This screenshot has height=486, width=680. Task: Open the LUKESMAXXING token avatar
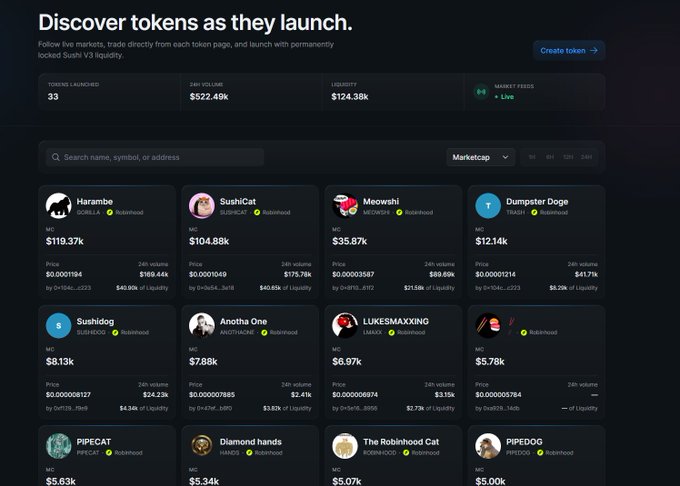click(345, 326)
